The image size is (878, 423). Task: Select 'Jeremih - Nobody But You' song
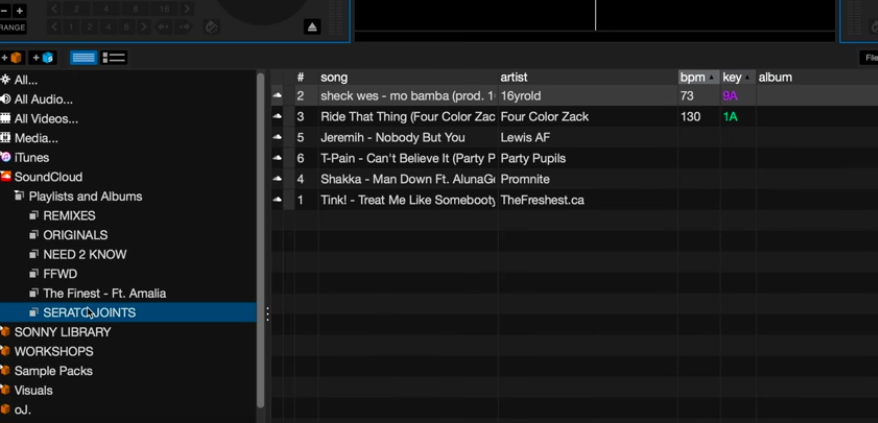tap(393, 137)
